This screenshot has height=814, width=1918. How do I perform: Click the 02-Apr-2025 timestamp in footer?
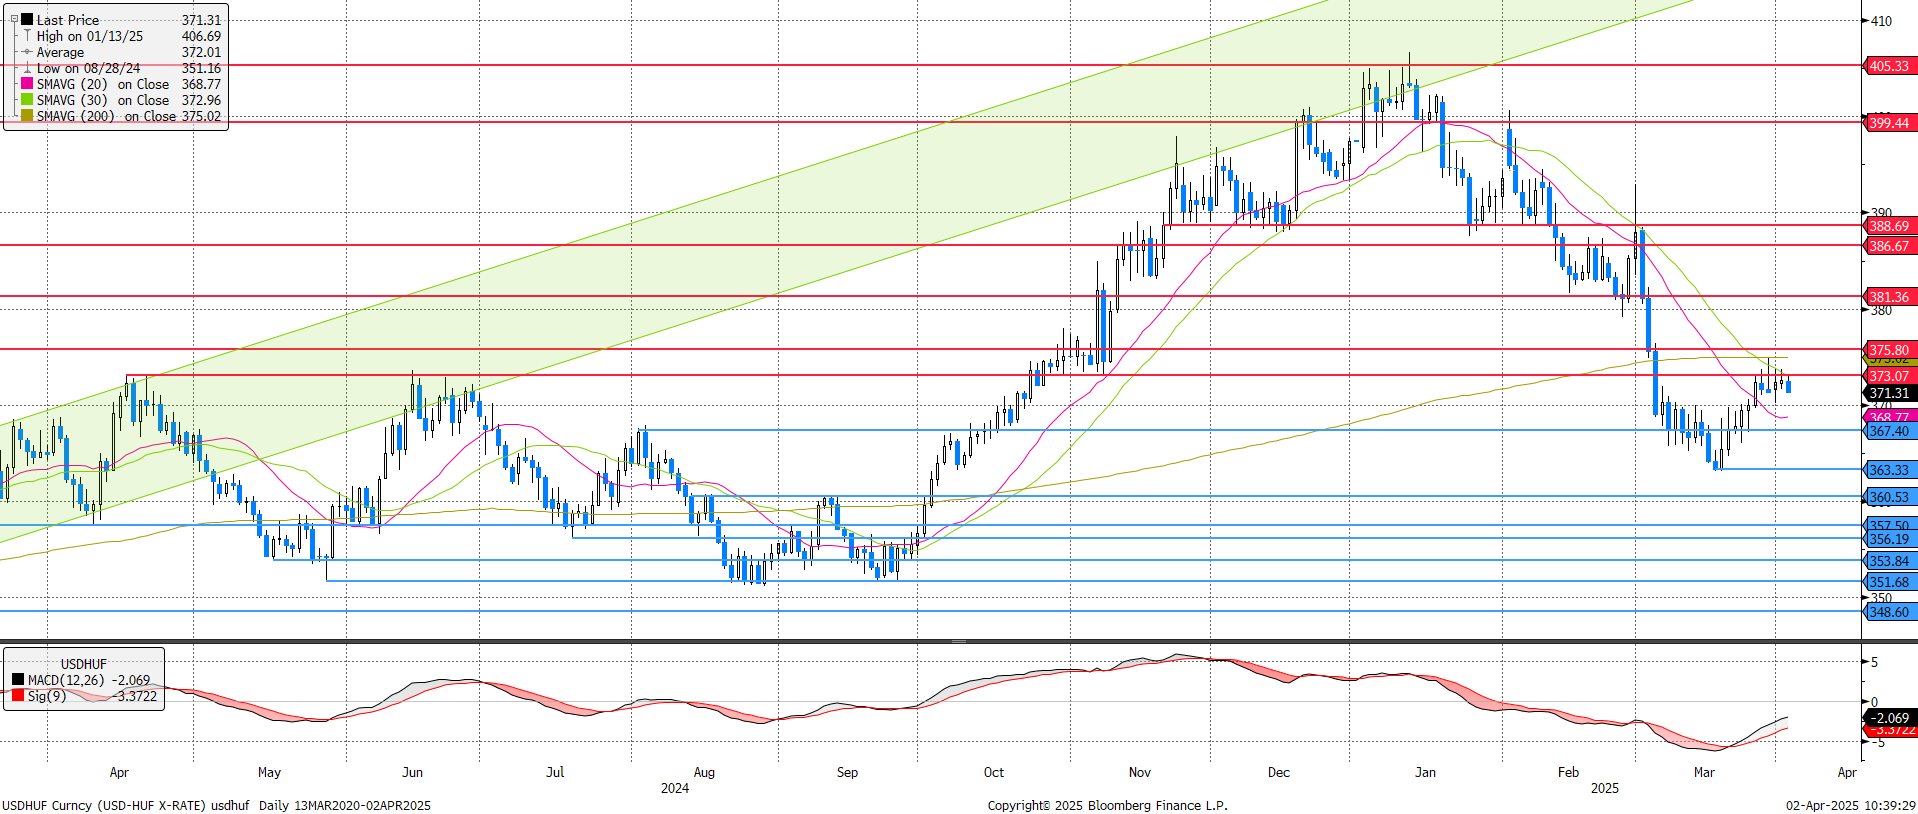coord(1850,805)
